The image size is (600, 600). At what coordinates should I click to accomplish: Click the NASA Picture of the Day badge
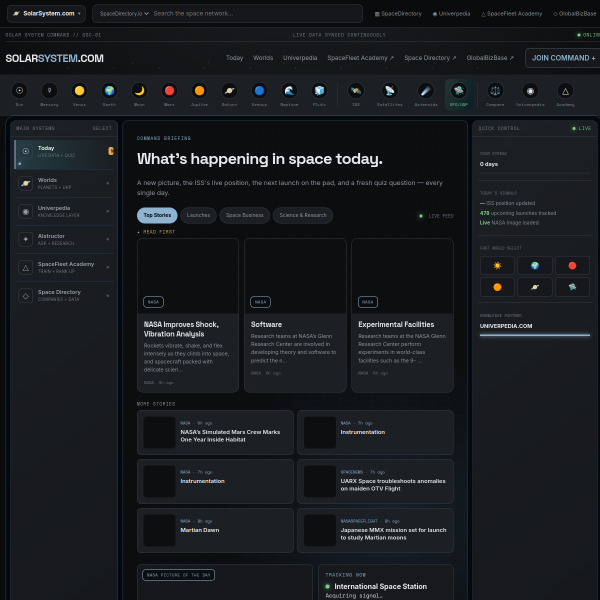coord(178,575)
